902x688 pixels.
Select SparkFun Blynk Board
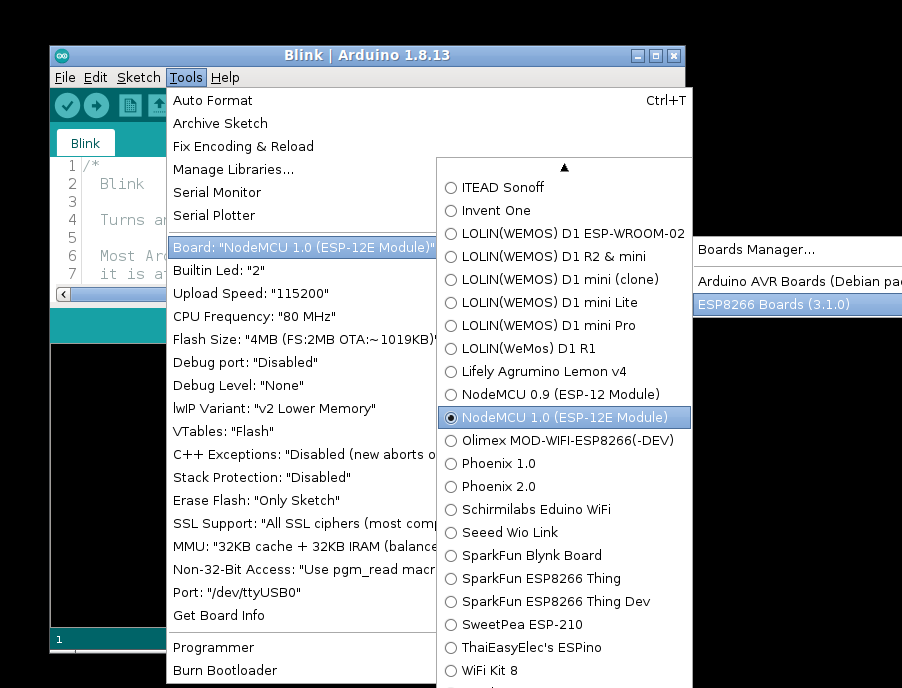pos(564,556)
